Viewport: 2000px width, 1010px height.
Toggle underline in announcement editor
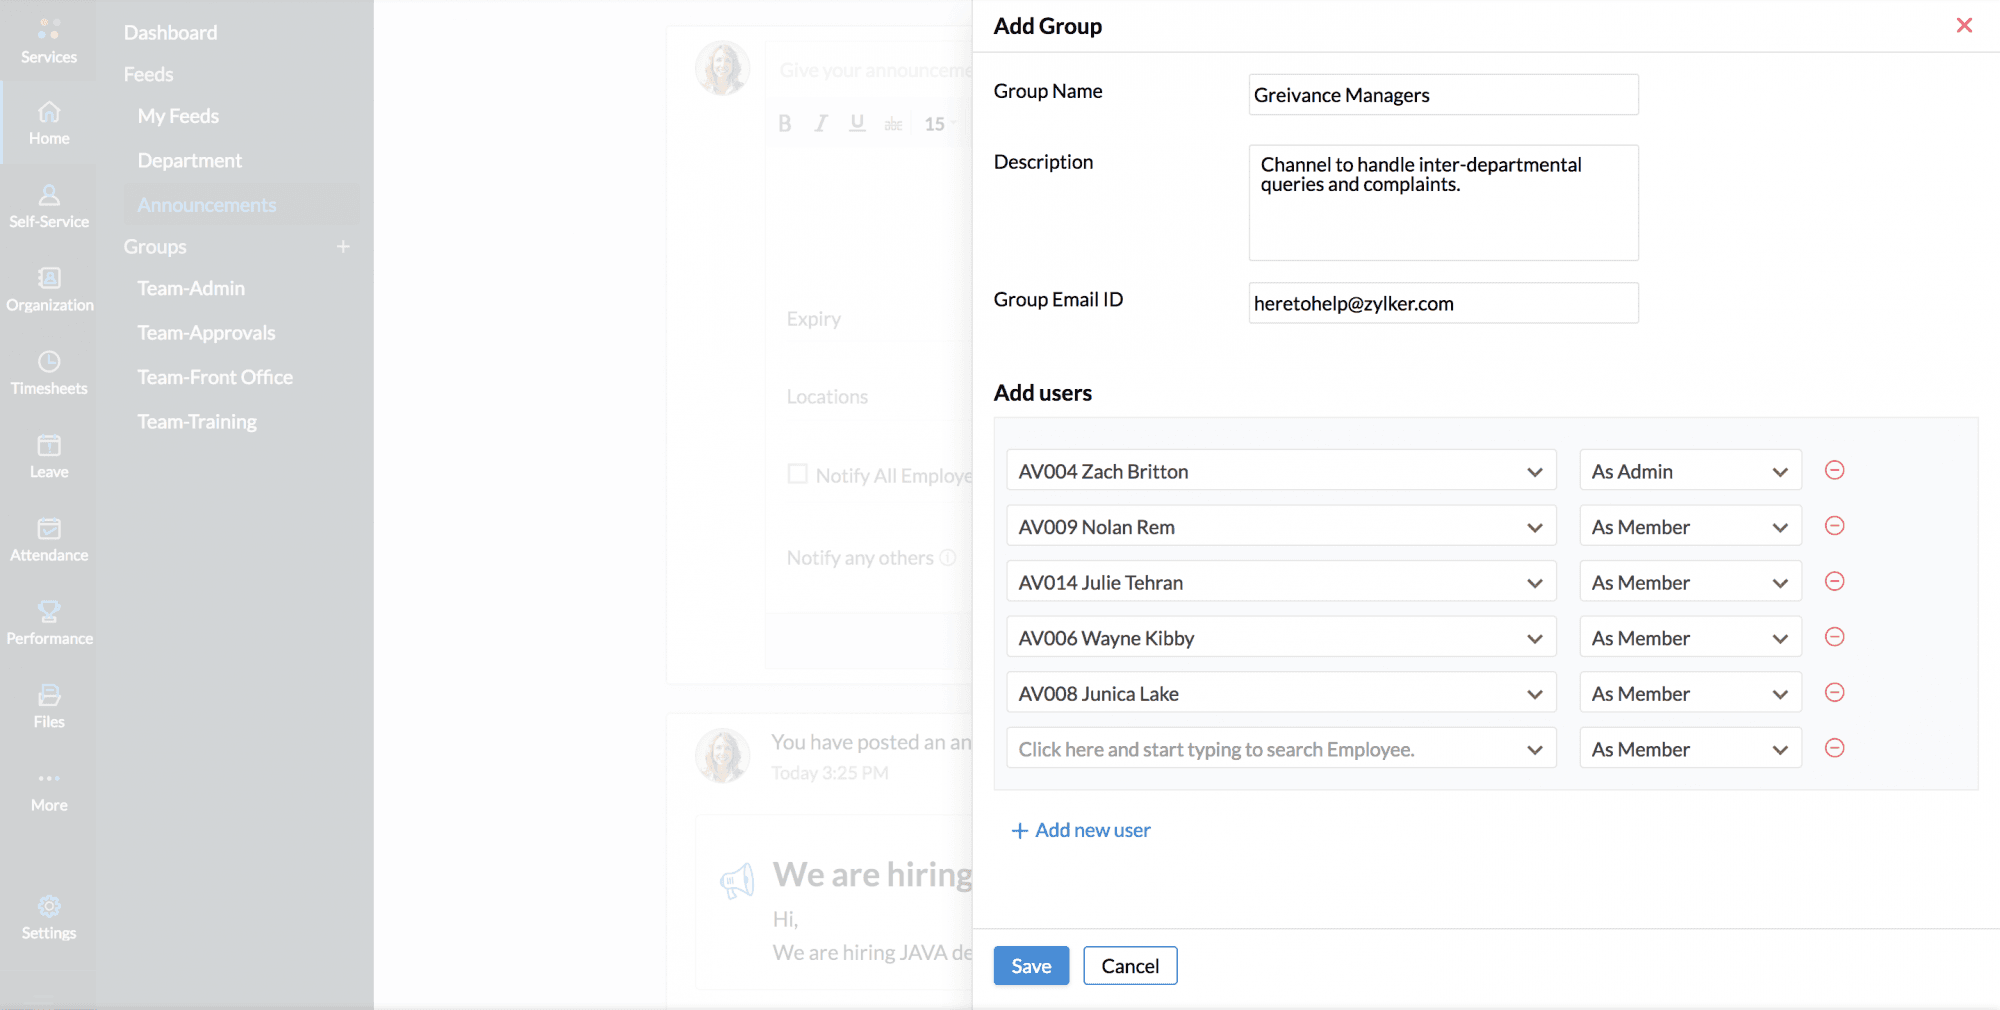(857, 123)
